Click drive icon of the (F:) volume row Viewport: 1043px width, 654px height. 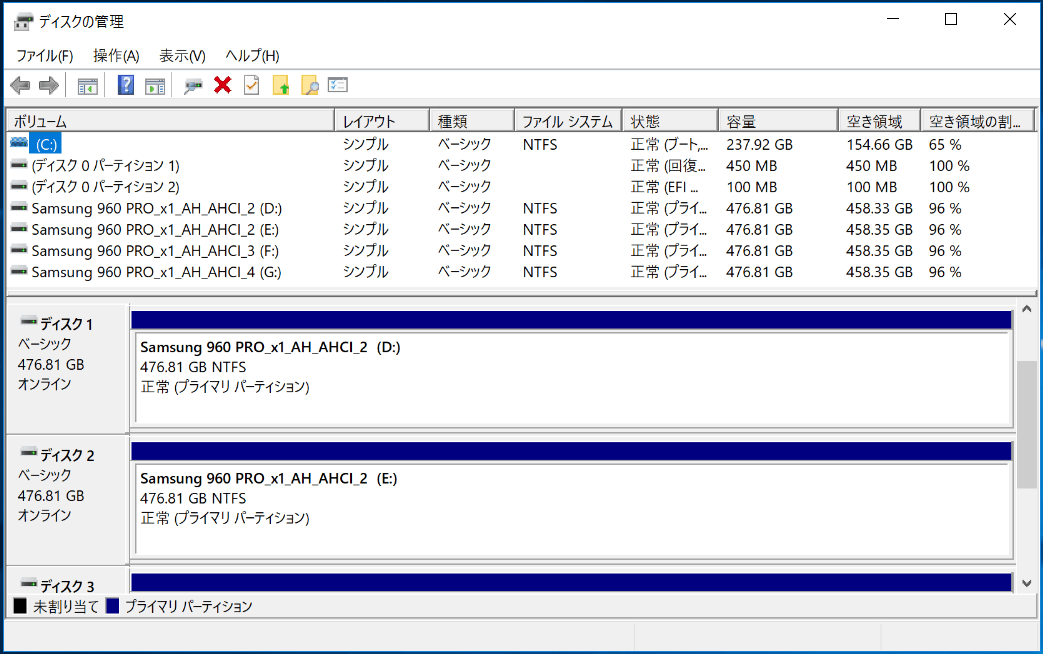(x=19, y=250)
